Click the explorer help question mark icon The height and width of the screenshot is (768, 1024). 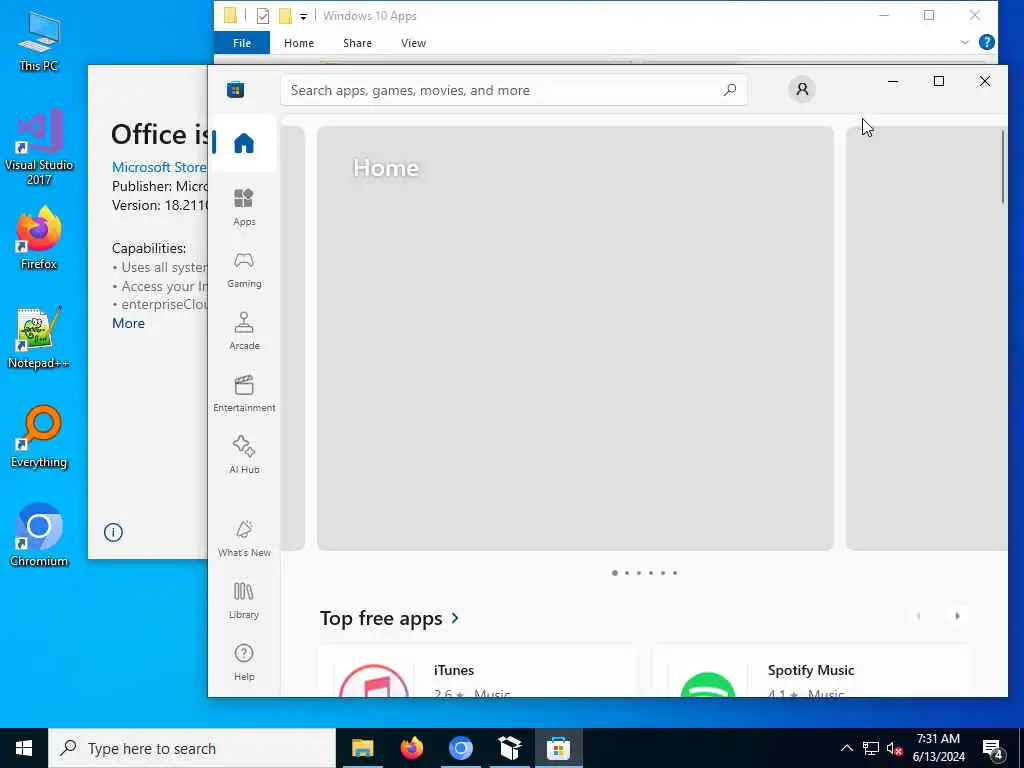tap(987, 42)
